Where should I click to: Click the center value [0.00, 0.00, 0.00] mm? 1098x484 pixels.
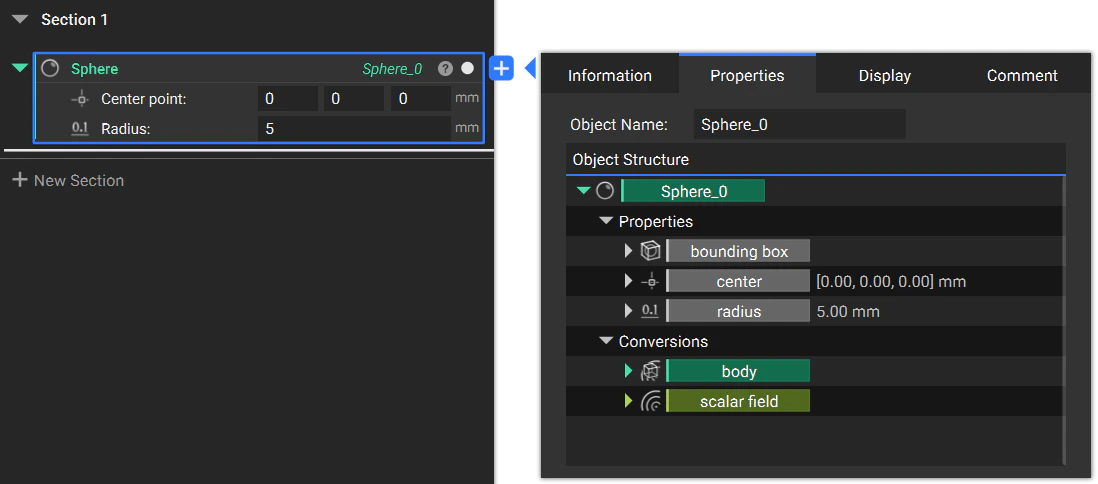[x=891, y=282]
